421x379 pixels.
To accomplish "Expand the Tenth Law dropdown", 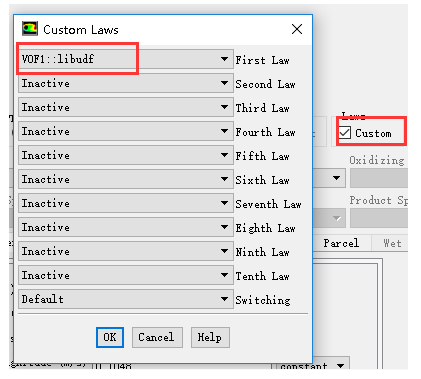I will pos(126,275).
